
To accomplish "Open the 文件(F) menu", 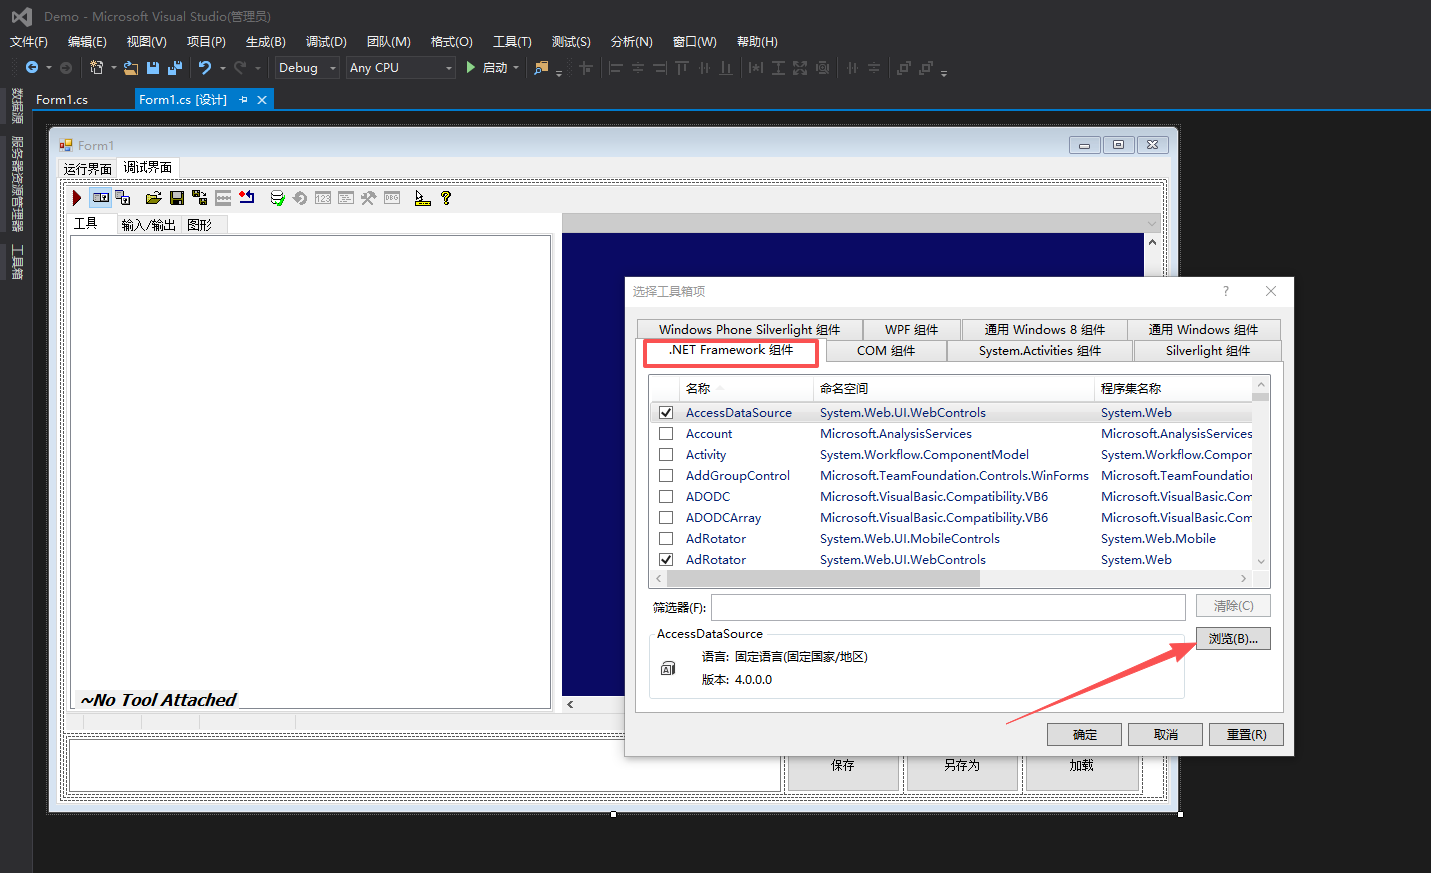I will (29, 41).
